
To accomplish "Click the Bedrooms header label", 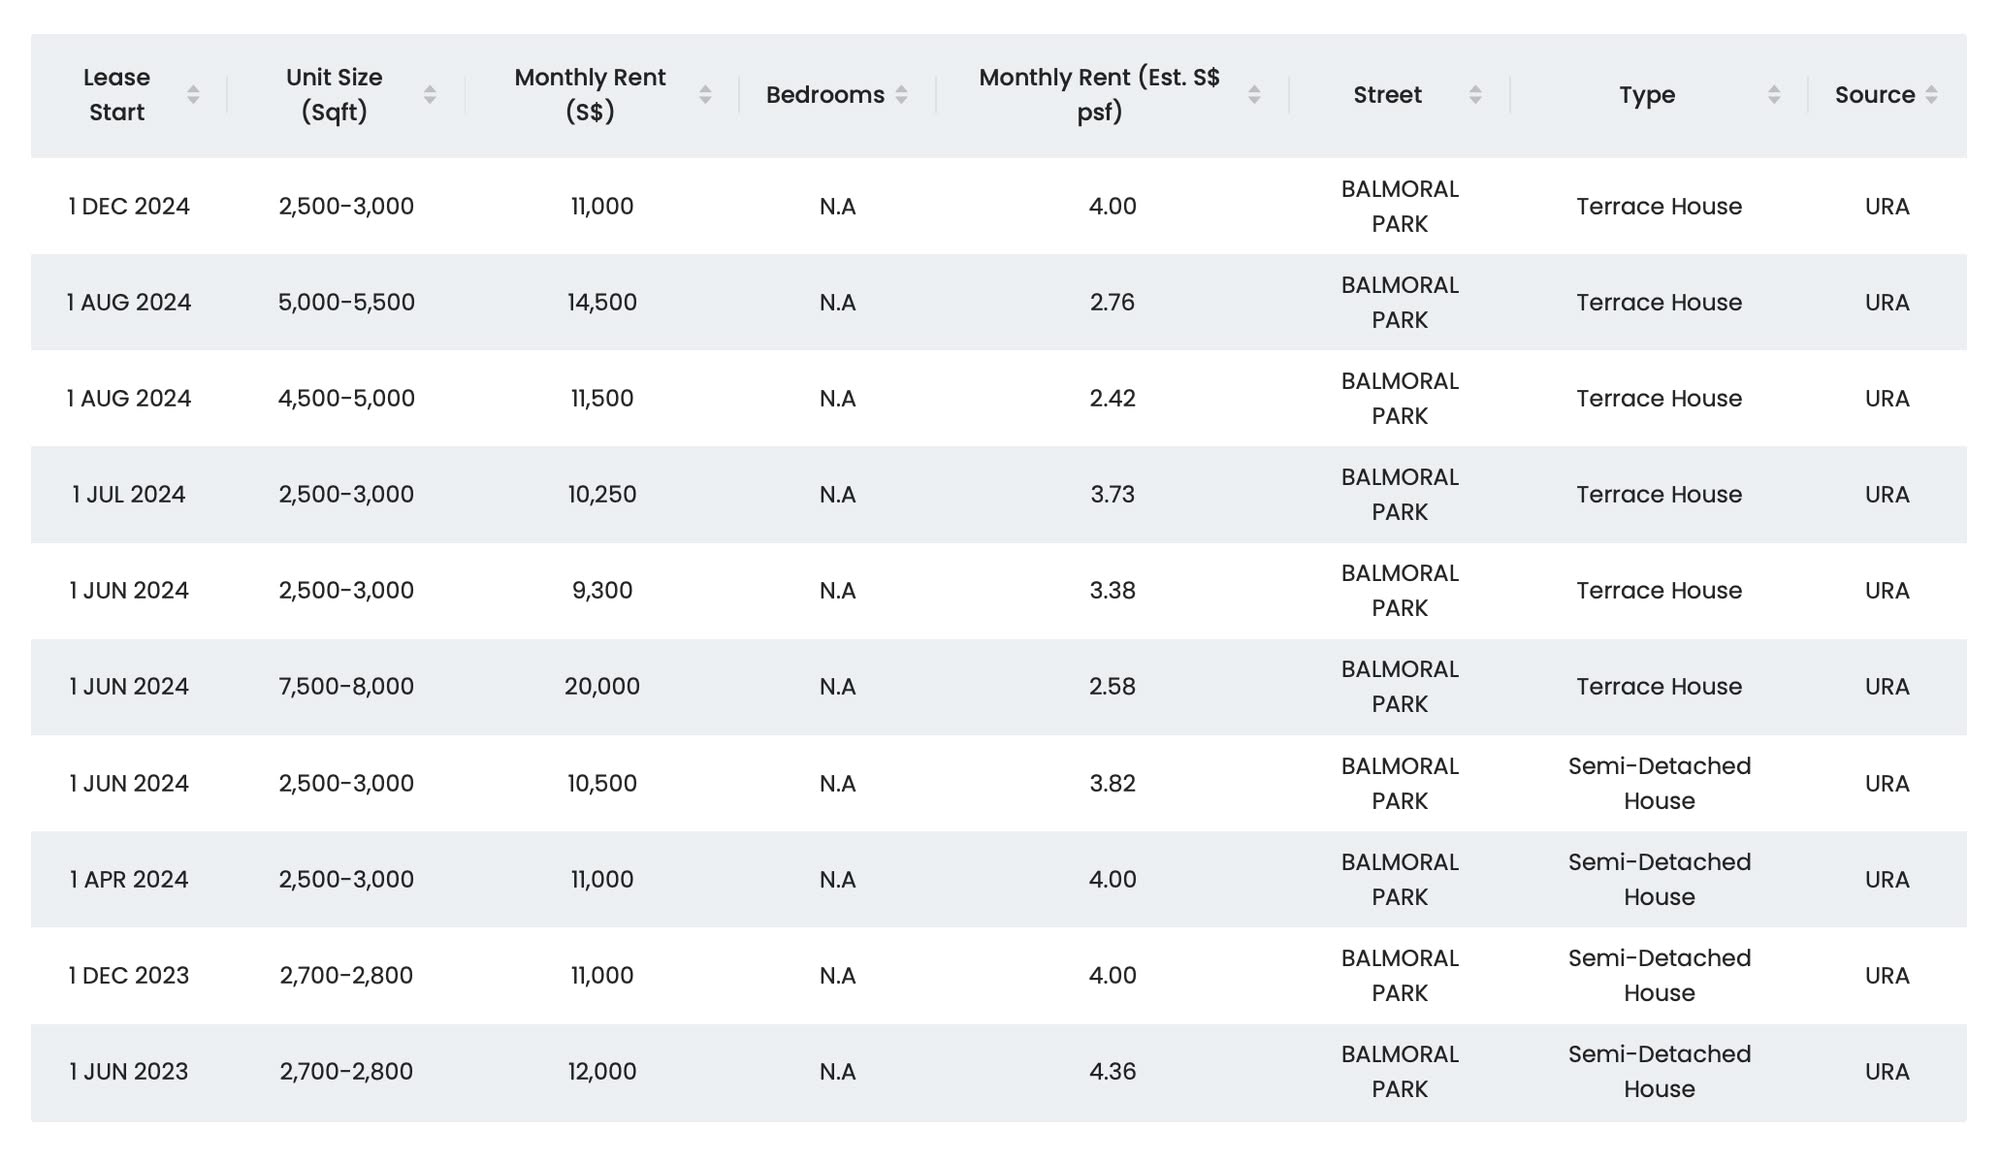I will coord(825,95).
